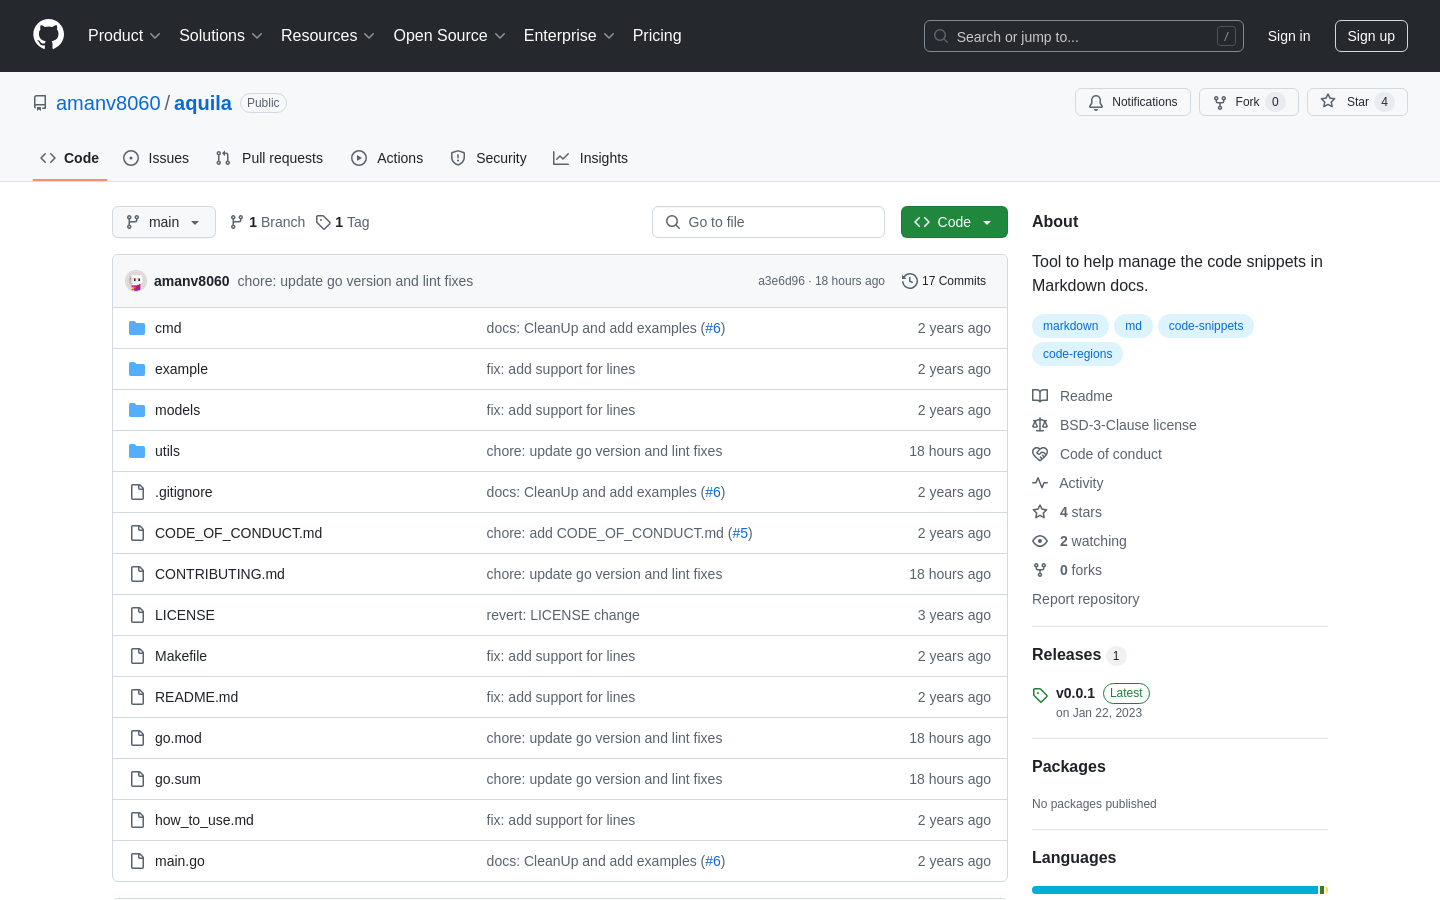Click the .gitignore file icon
Image resolution: width=1440 pixels, height=900 pixels.
point(137,492)
